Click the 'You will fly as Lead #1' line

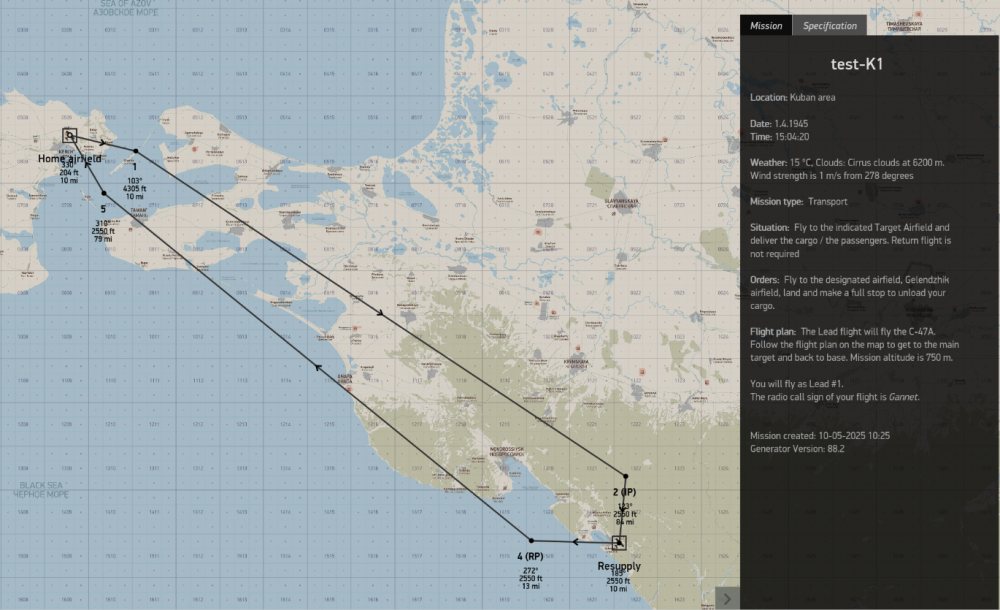click(797, 383)
